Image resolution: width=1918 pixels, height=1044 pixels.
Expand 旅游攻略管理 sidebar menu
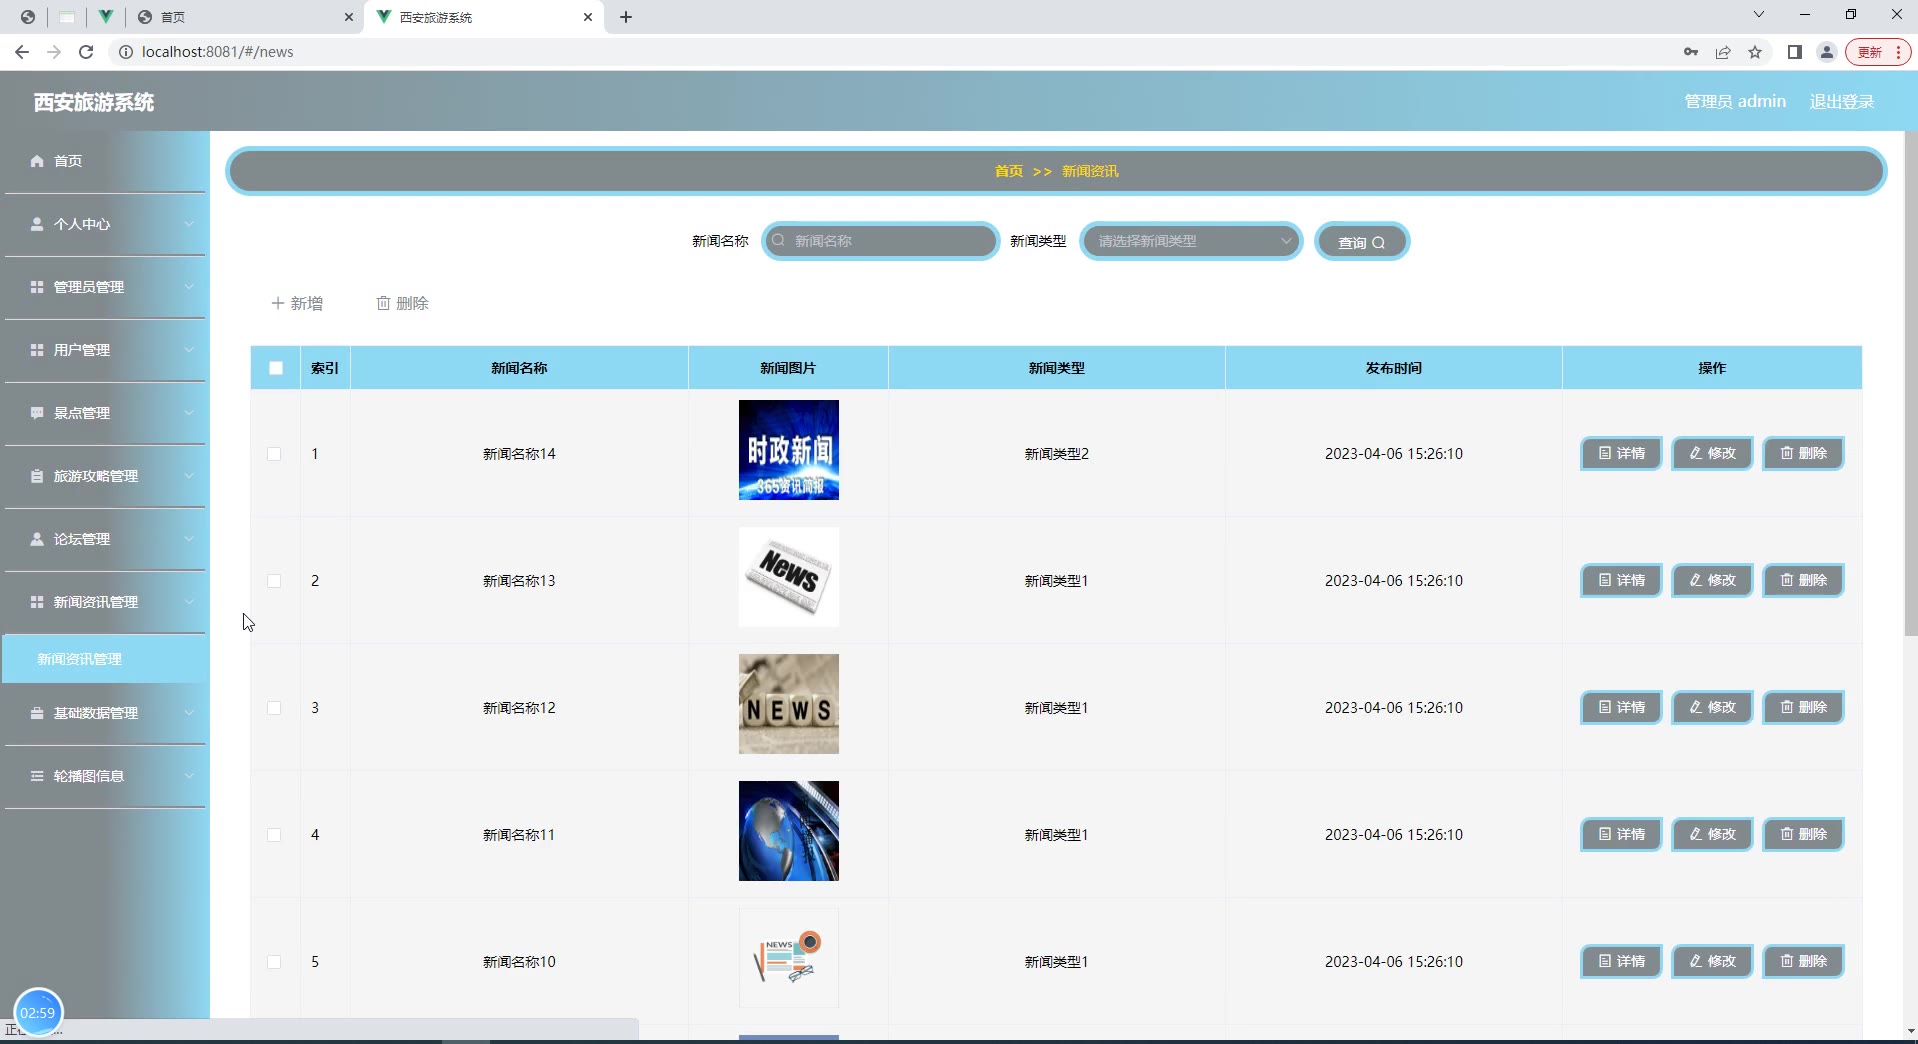(x=105, y=476)
